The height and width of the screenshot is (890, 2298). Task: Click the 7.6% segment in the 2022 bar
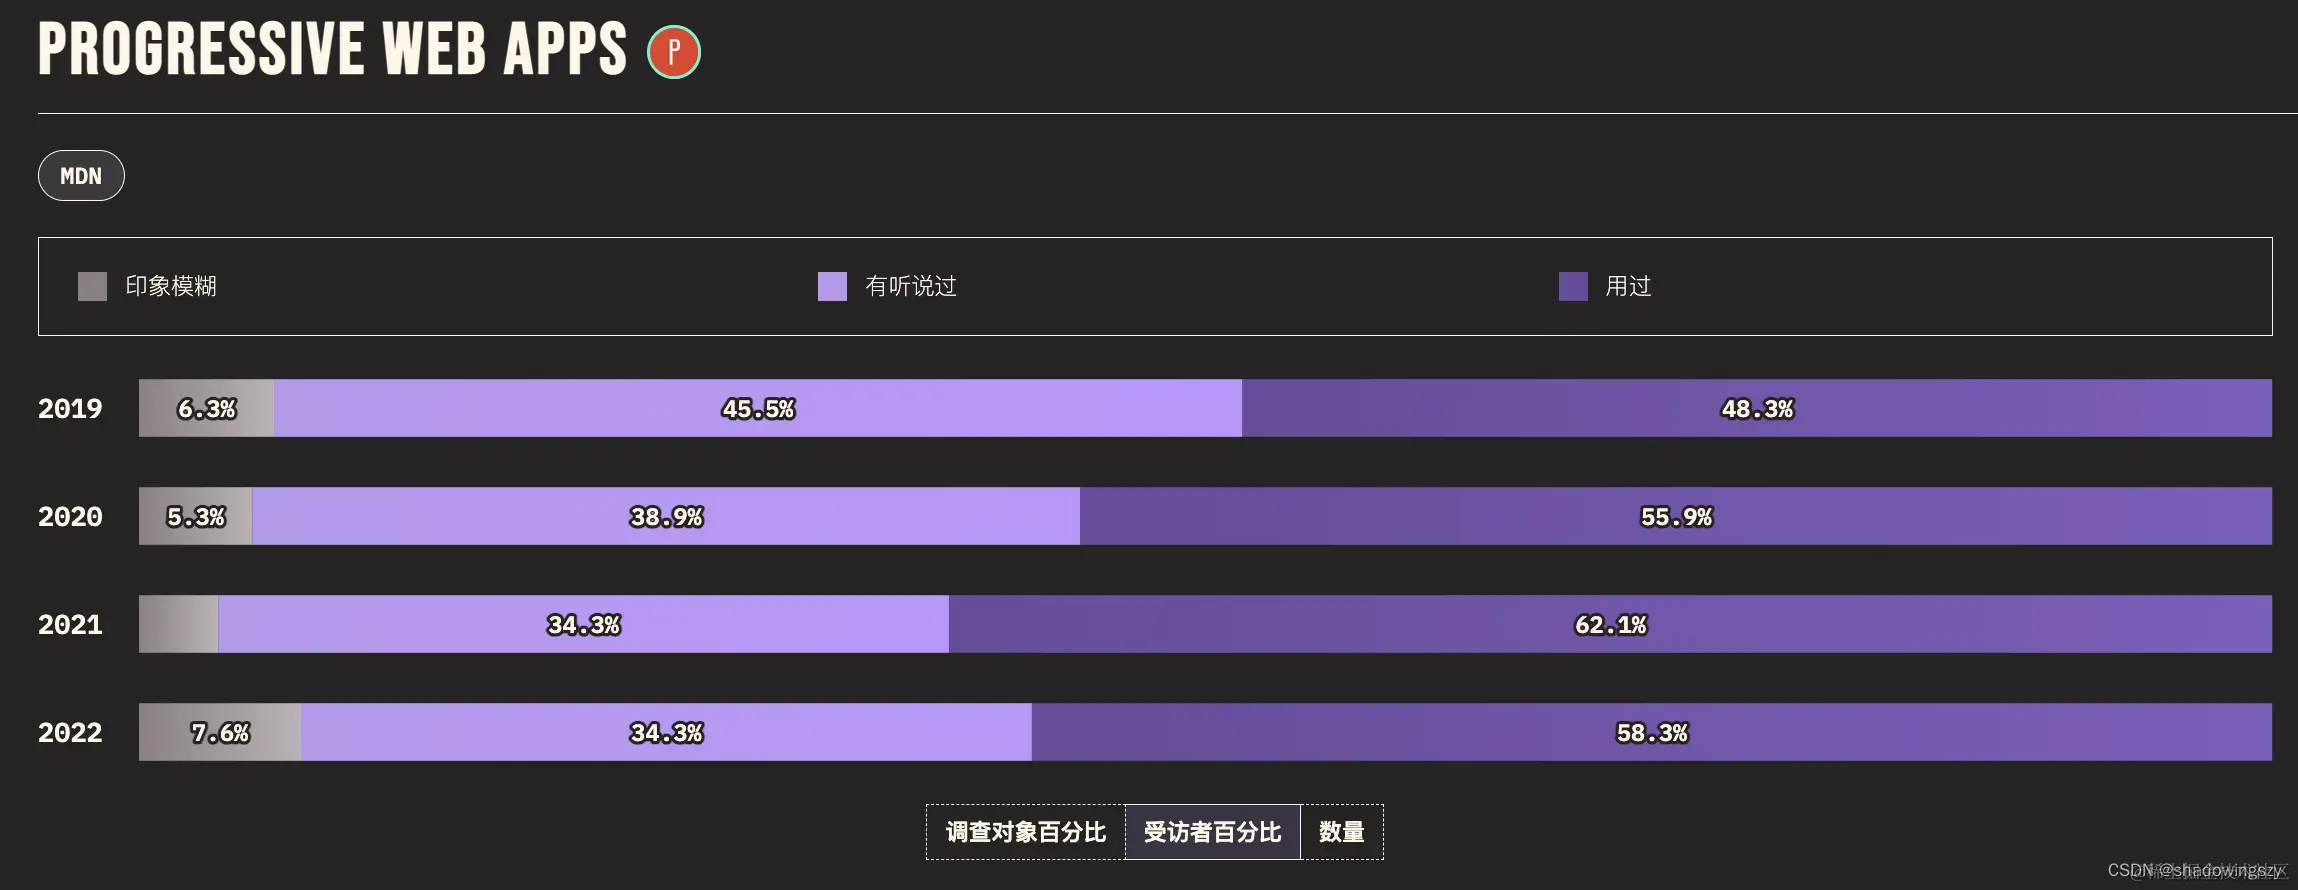pos(218,732)
